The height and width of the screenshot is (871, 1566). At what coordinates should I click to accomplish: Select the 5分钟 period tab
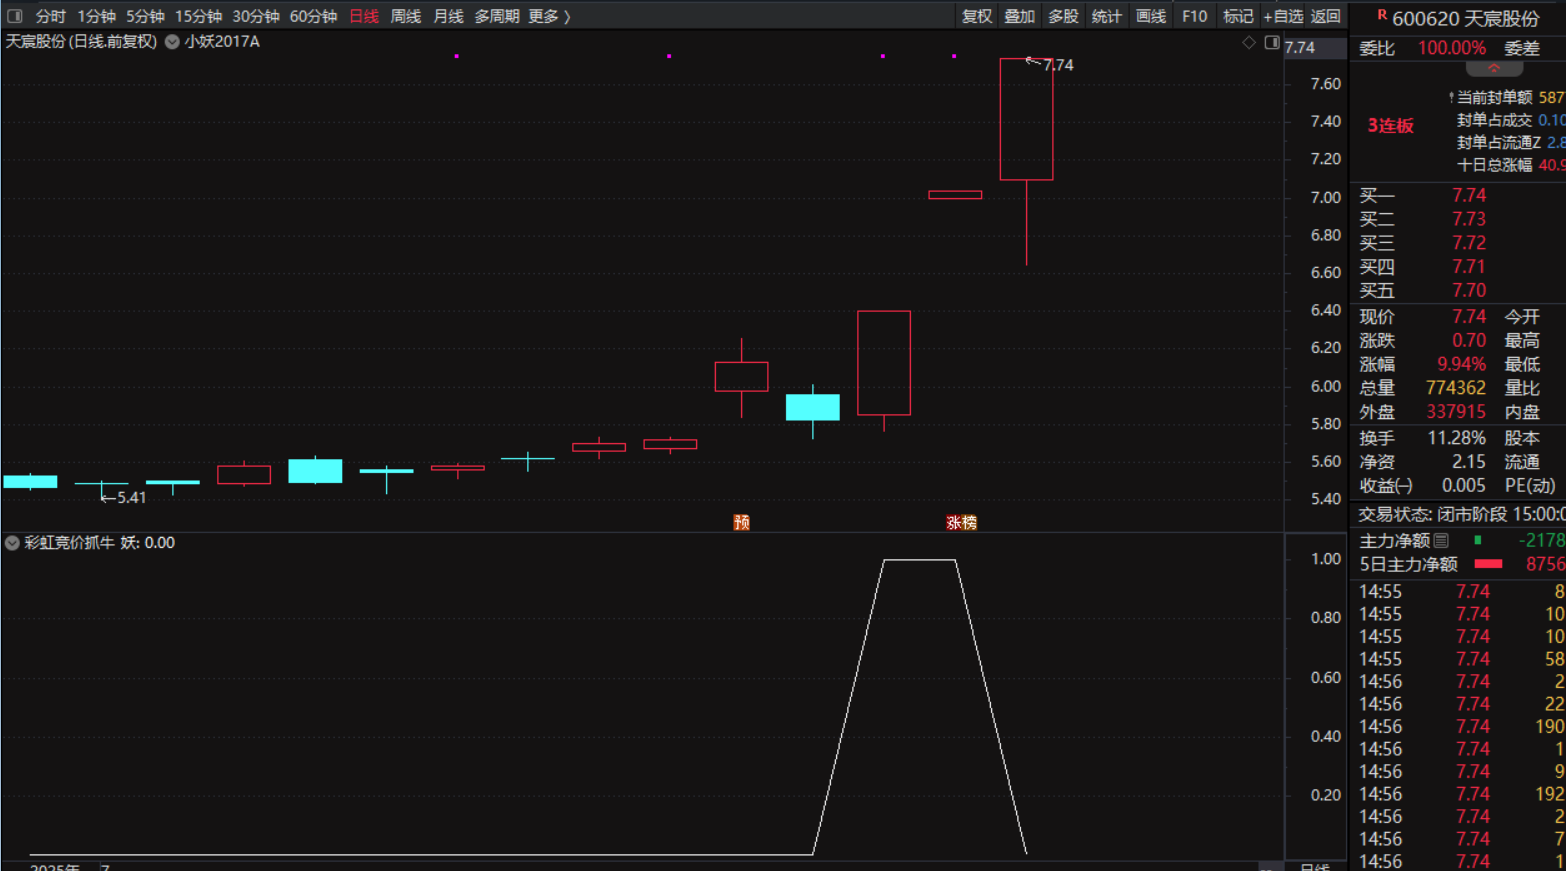(145, 16)
